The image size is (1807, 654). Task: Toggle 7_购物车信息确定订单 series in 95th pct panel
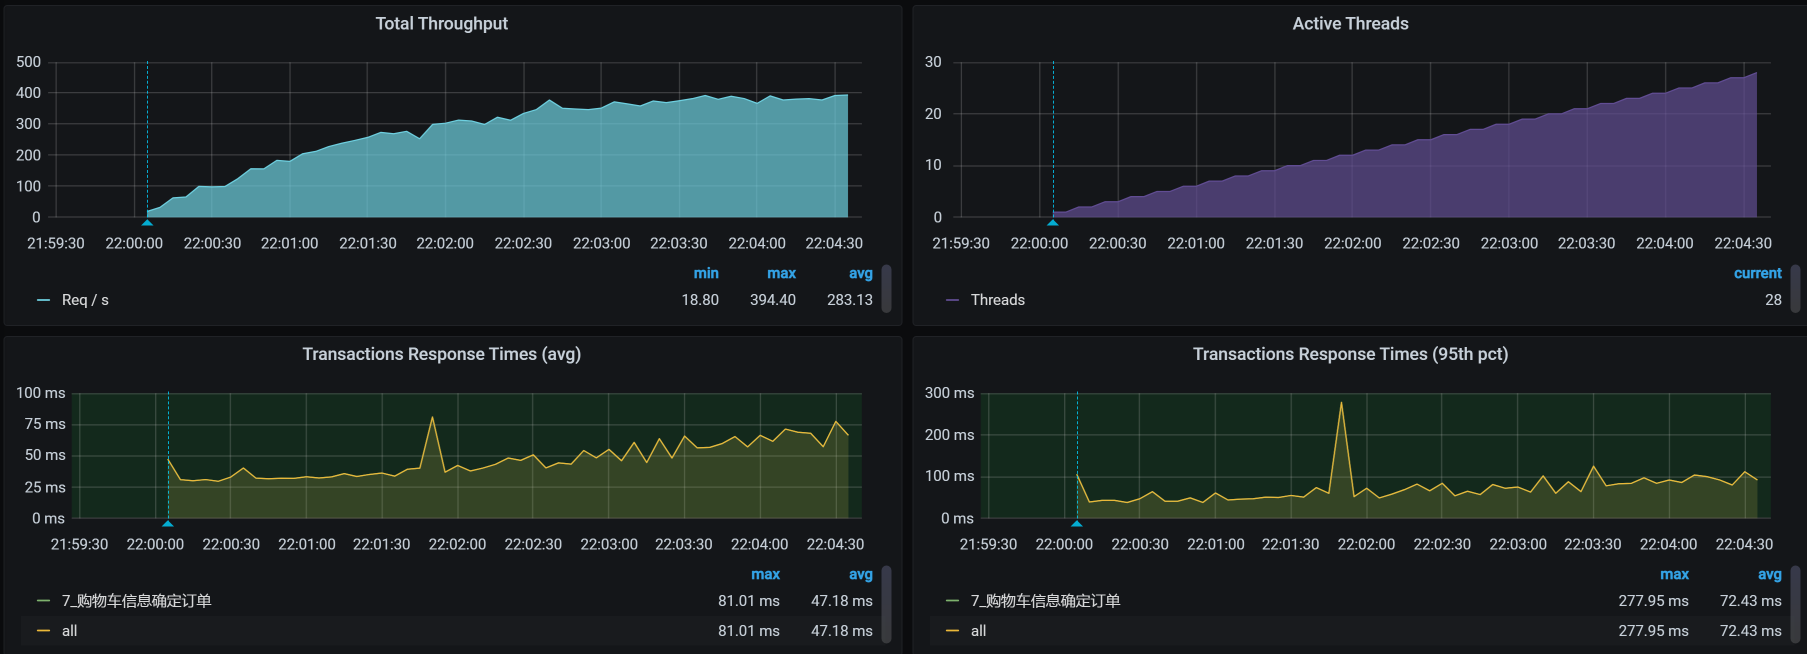[x=1045, y=601]
